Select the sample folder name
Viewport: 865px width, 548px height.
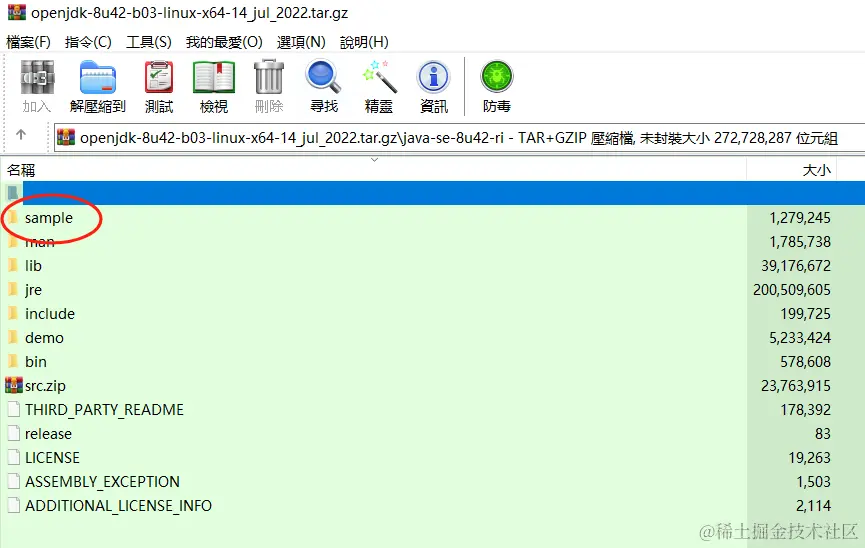(x=49, y=218)
